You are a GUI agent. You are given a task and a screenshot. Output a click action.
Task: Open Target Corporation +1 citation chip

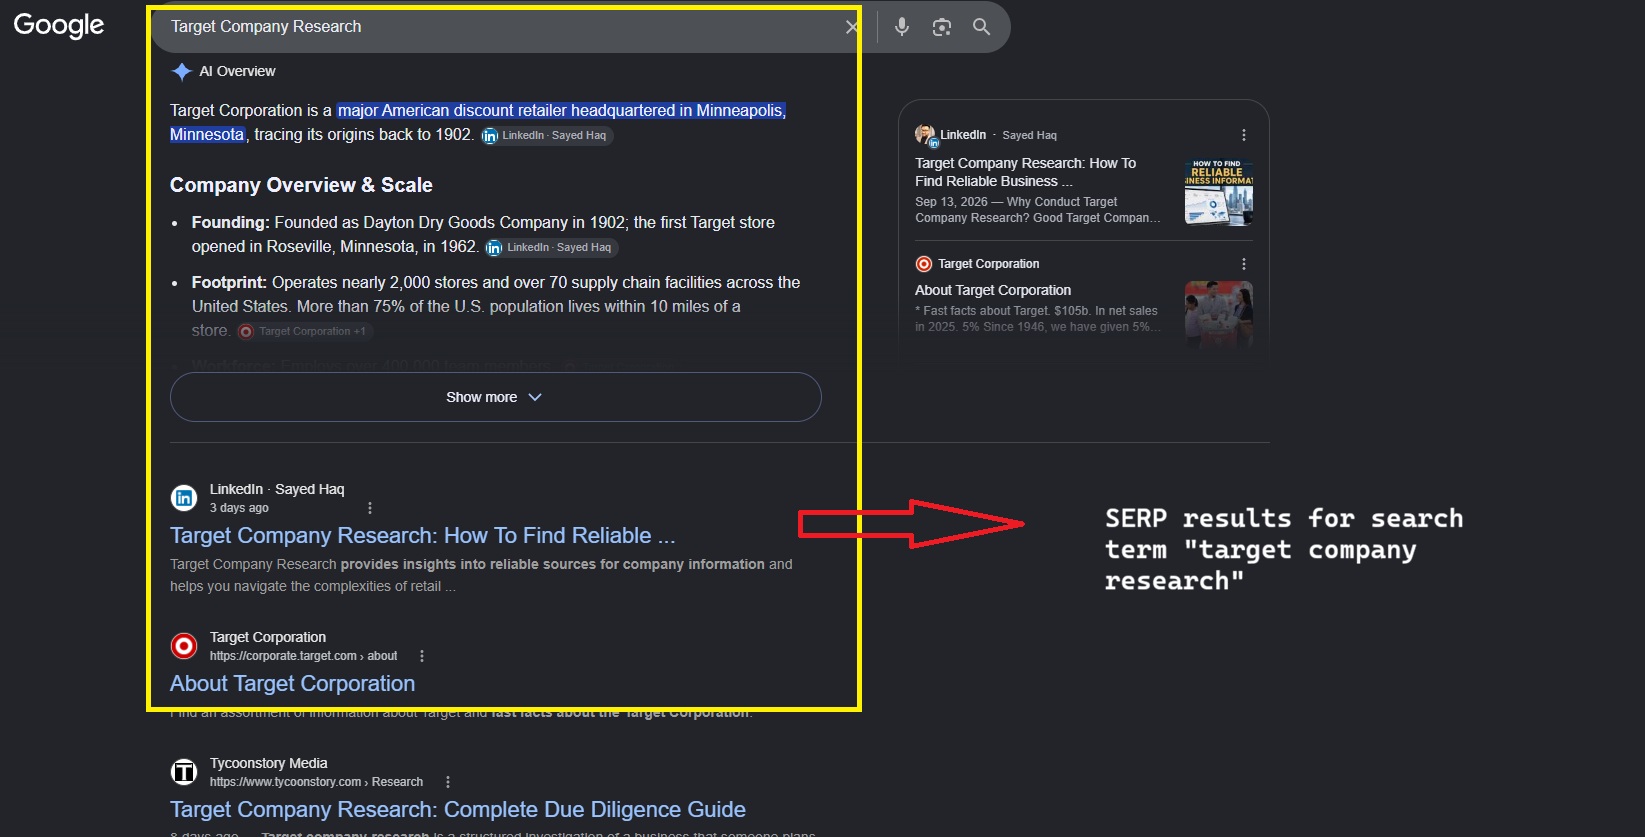tap(304, 331)
